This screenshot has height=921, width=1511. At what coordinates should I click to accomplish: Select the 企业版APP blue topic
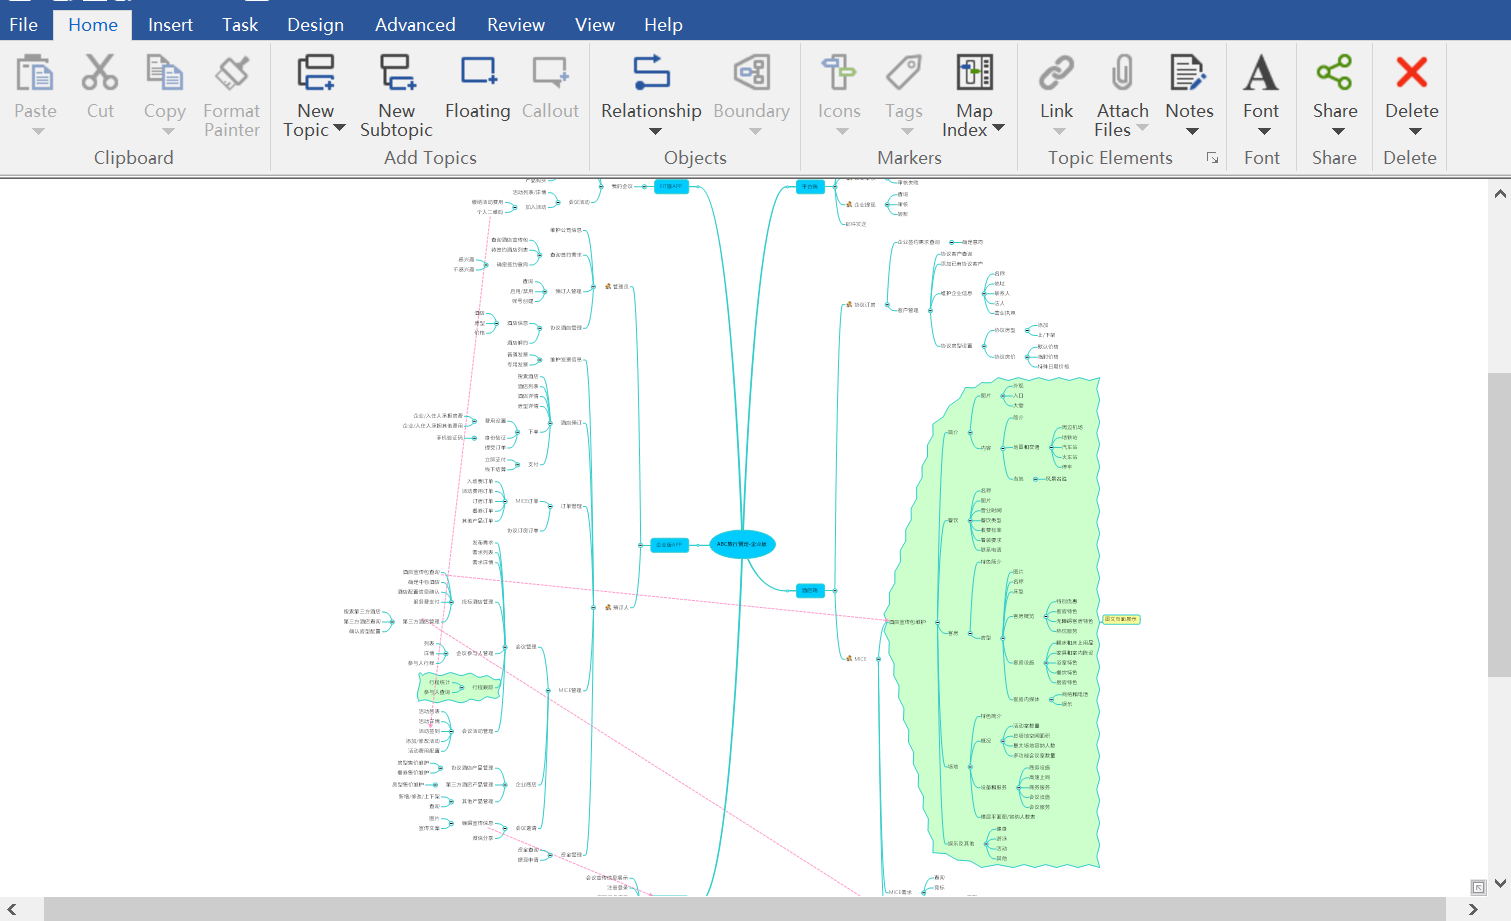point(669,545)
